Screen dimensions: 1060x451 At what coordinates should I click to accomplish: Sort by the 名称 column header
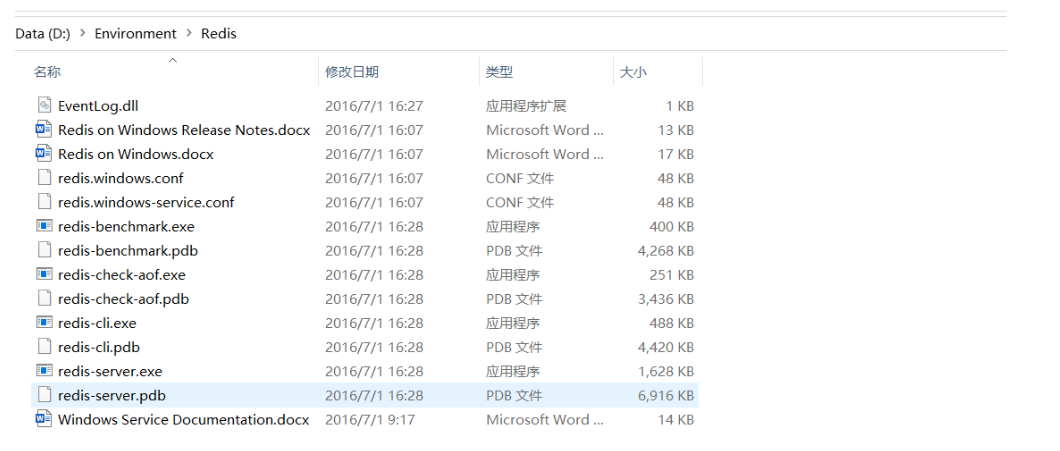pyautogui.click(x=47, y=72)
